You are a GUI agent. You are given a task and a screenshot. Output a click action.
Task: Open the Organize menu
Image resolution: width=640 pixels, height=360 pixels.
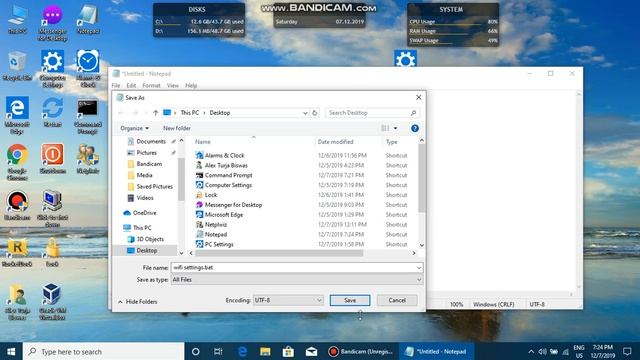[134, 128]
